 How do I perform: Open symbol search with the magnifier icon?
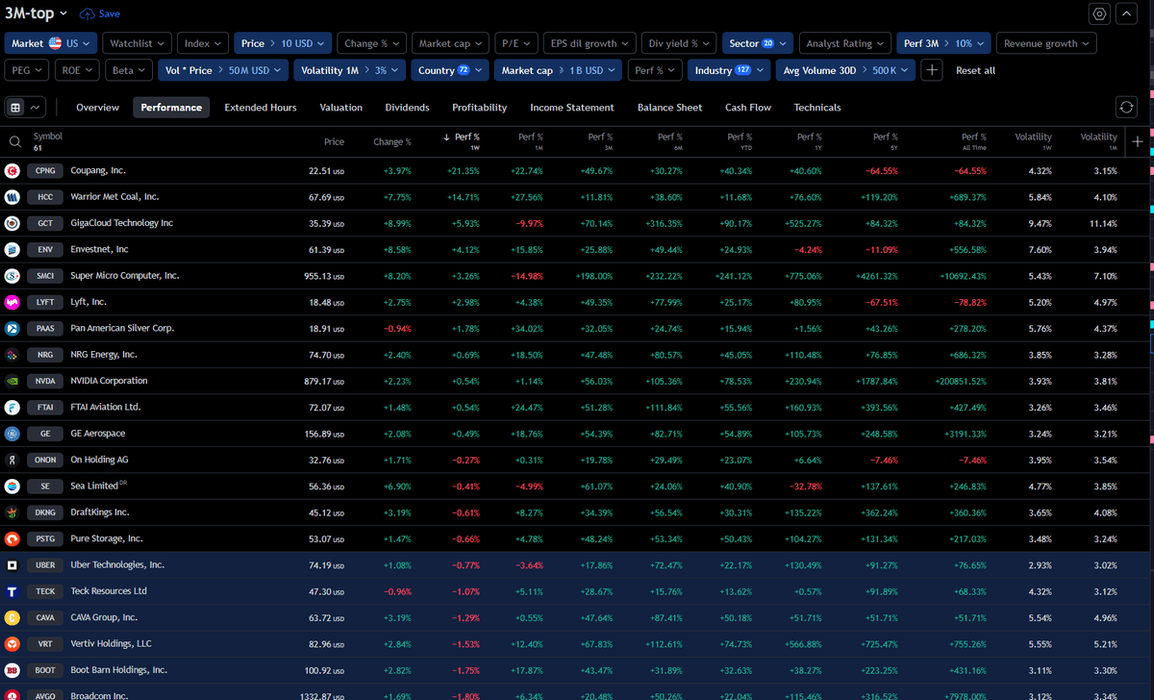[x=17, y=141]
